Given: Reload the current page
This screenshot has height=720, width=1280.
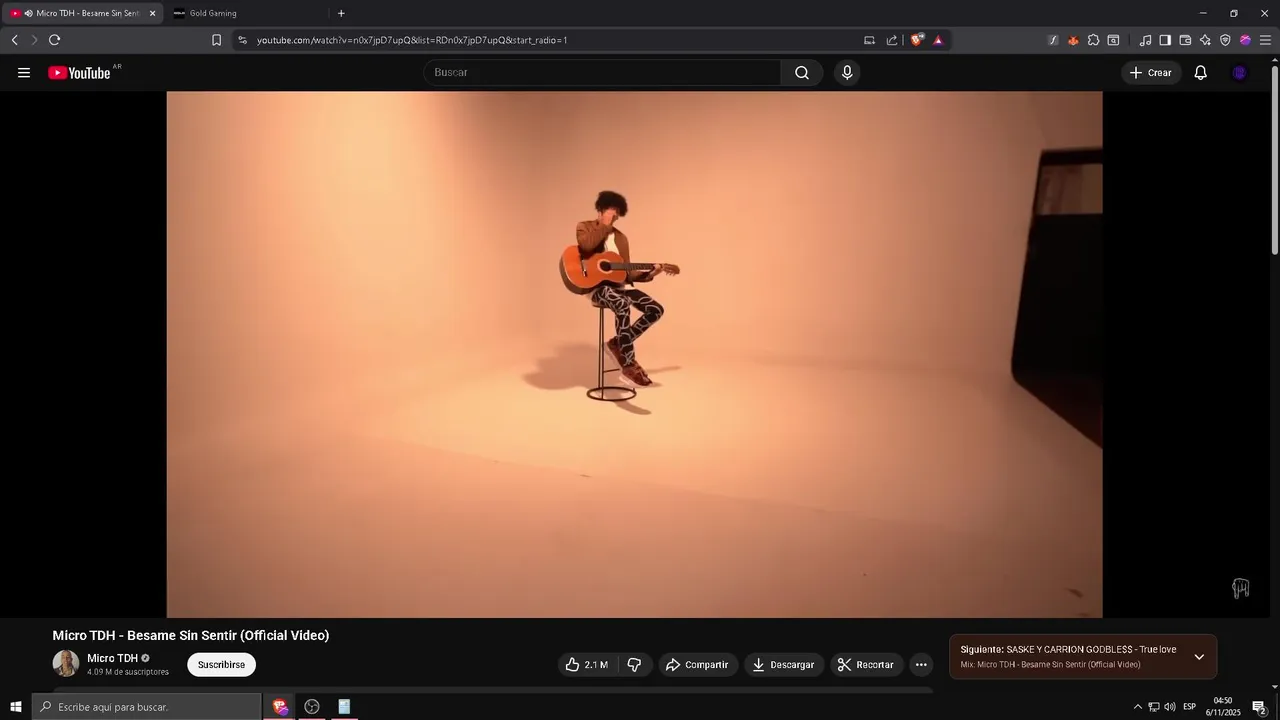Looking at the screenshot, I should point(54,40).
